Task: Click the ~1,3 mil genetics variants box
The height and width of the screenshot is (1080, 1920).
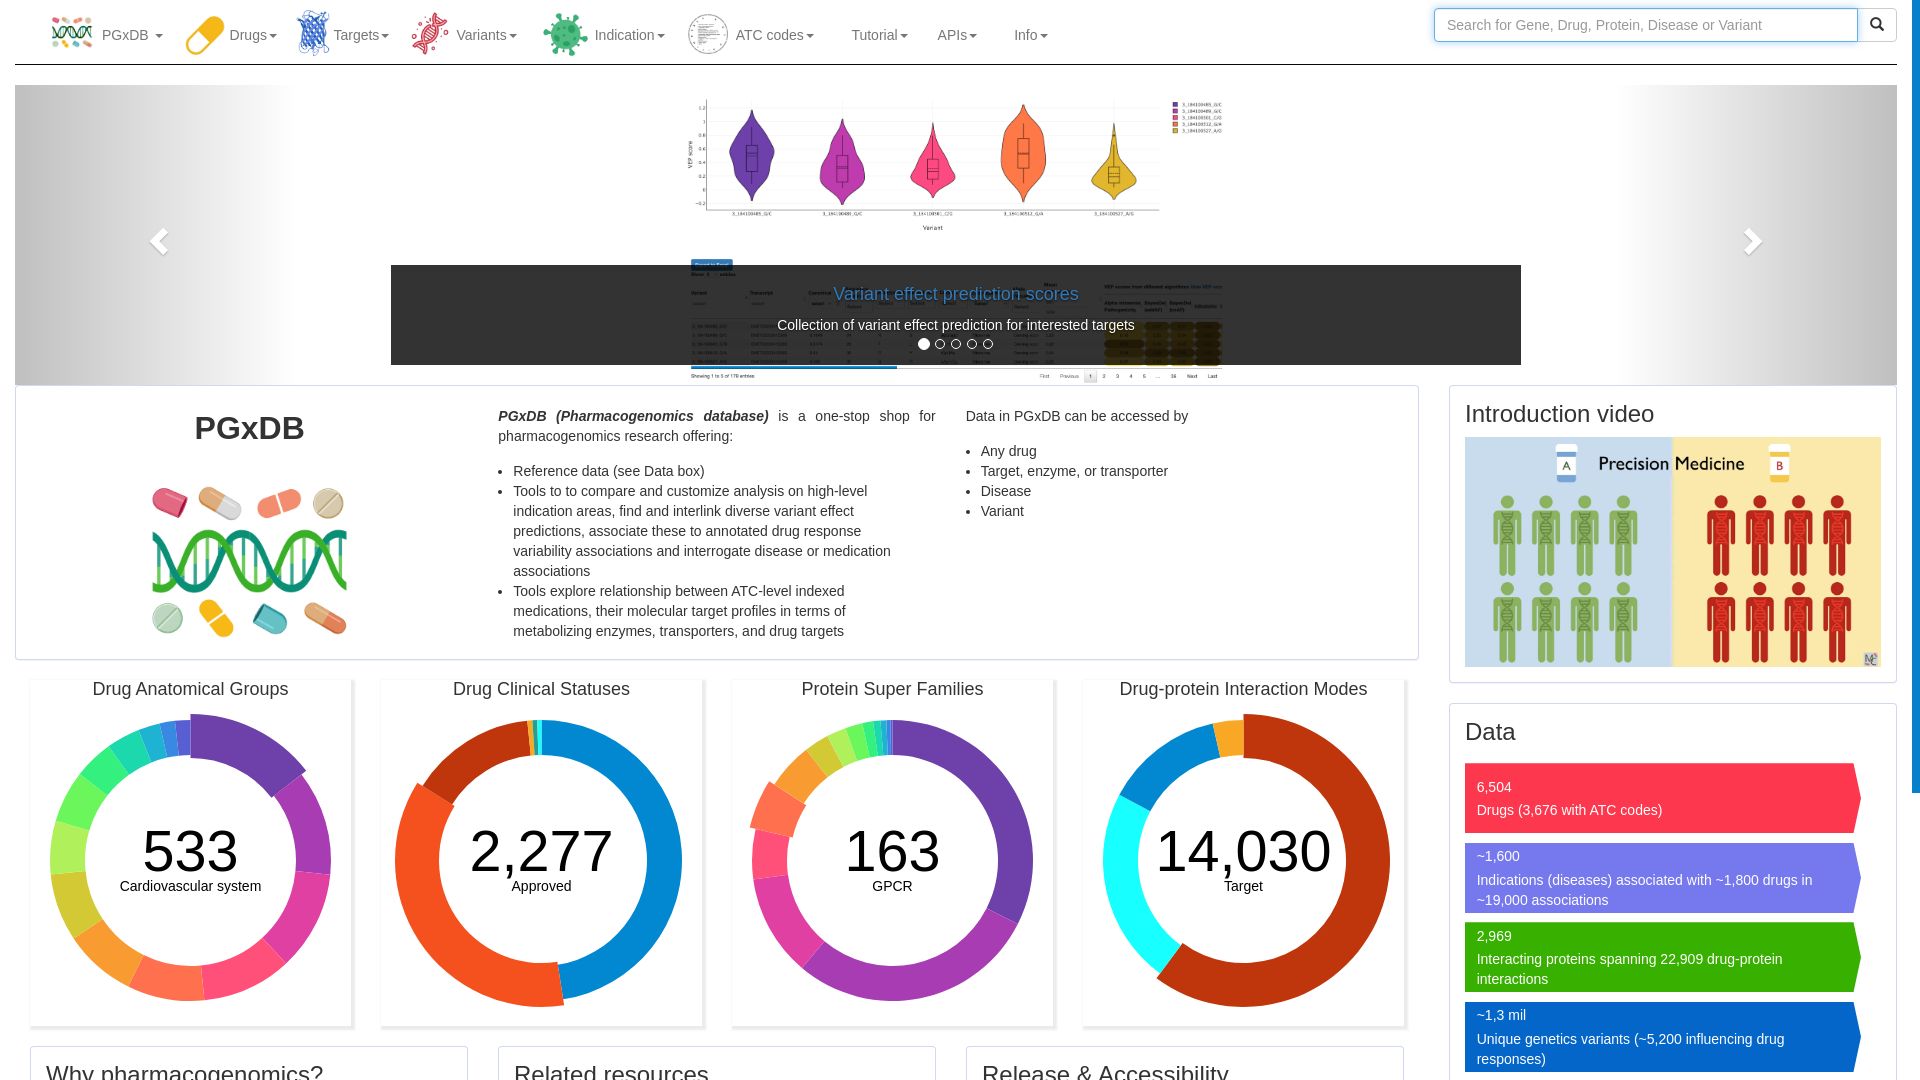Action: coord(1662,1037)
